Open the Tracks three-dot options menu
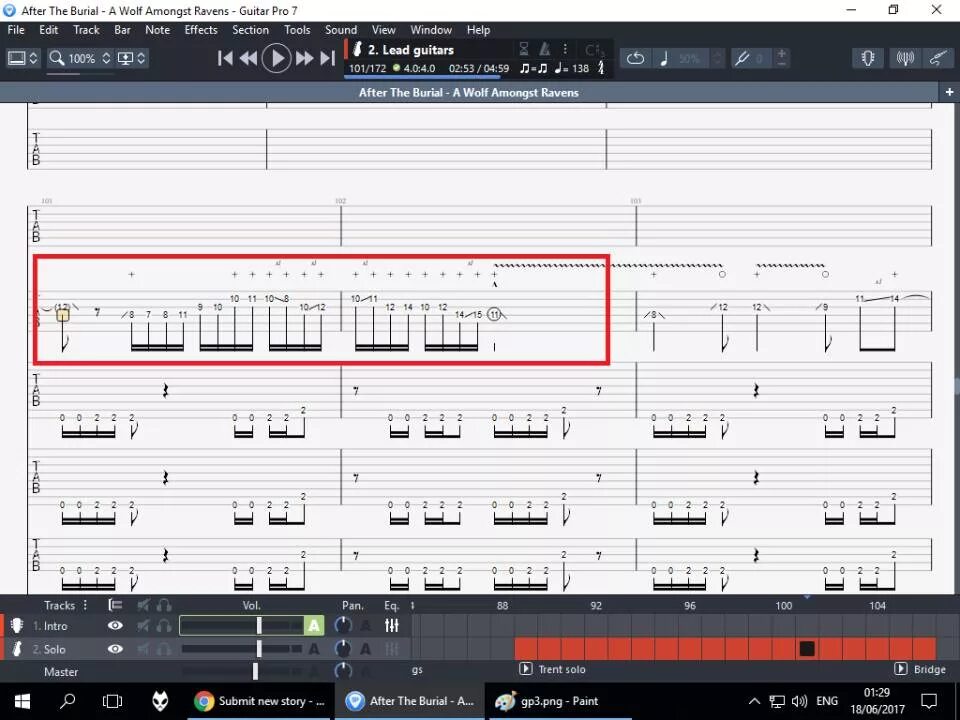The image size is (960, 720). [85, 605]
